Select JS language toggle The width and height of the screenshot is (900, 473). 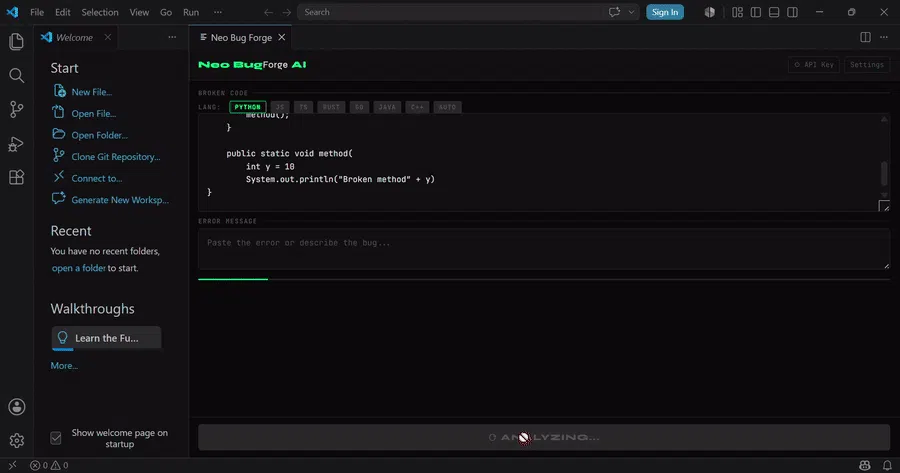pos(280,107)
